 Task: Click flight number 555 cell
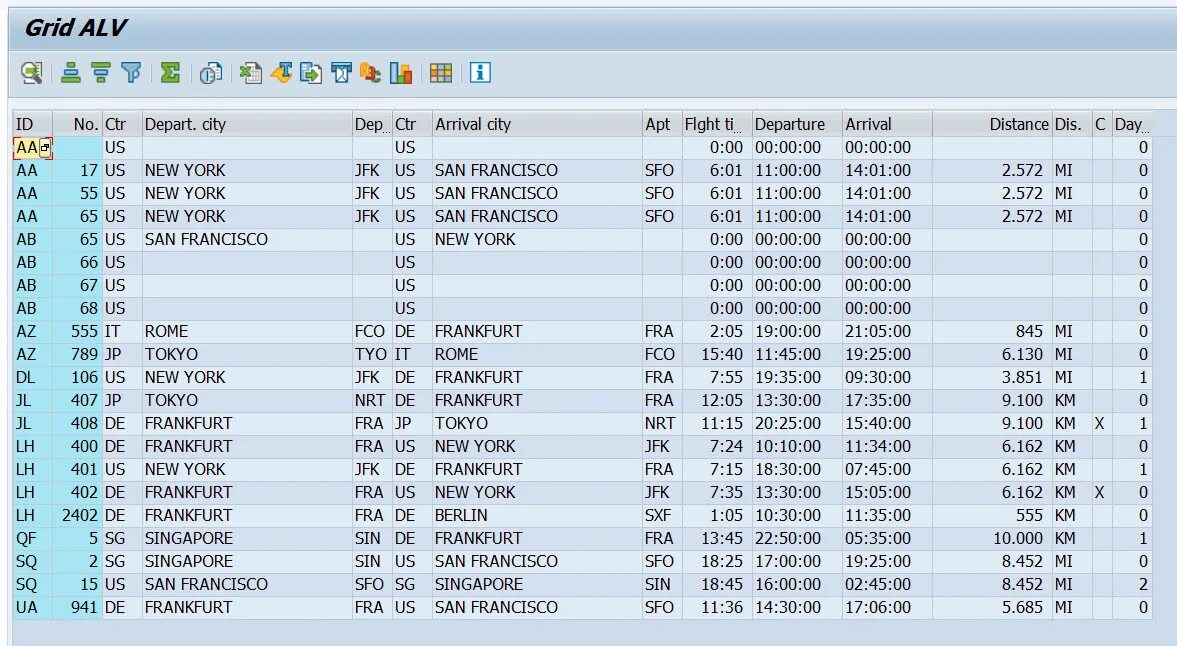[x=78, y=332]
